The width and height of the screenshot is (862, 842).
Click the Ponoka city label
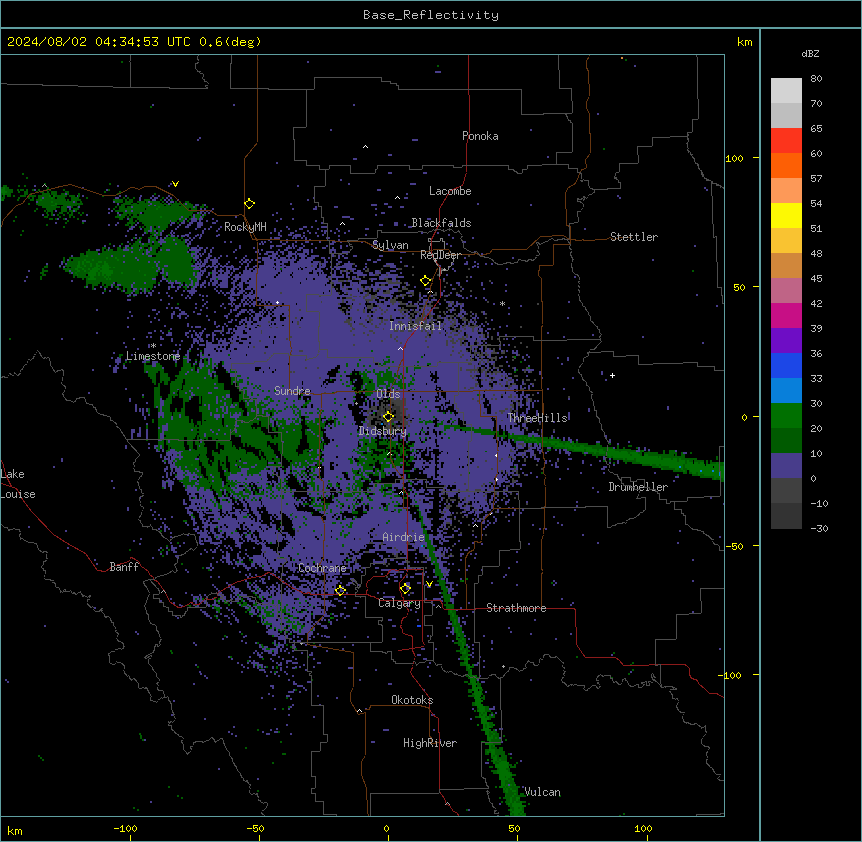tap(480, 136)
